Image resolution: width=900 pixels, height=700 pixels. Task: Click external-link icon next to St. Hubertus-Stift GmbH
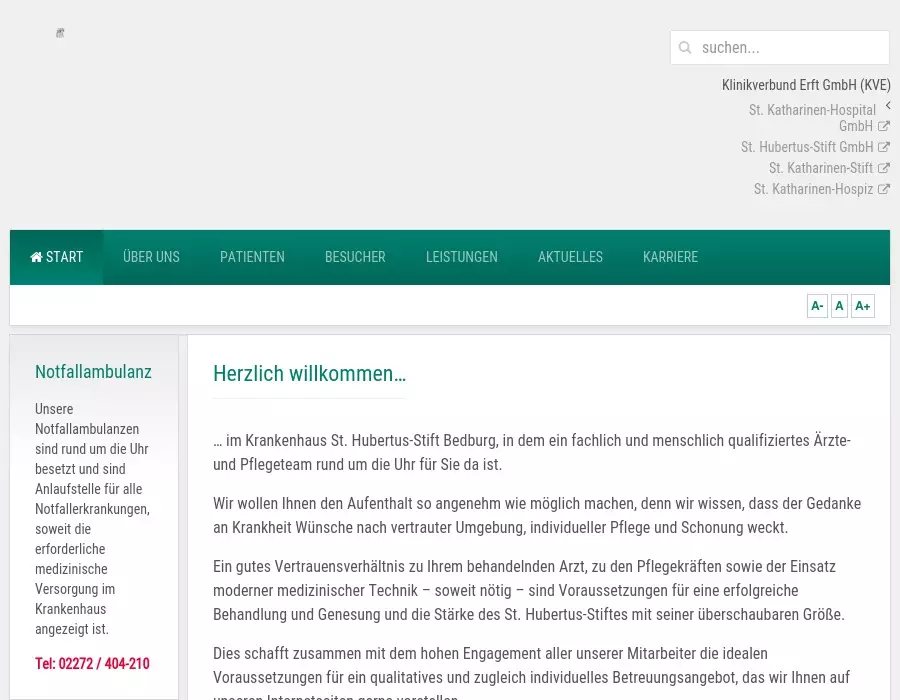click(884, 147)
